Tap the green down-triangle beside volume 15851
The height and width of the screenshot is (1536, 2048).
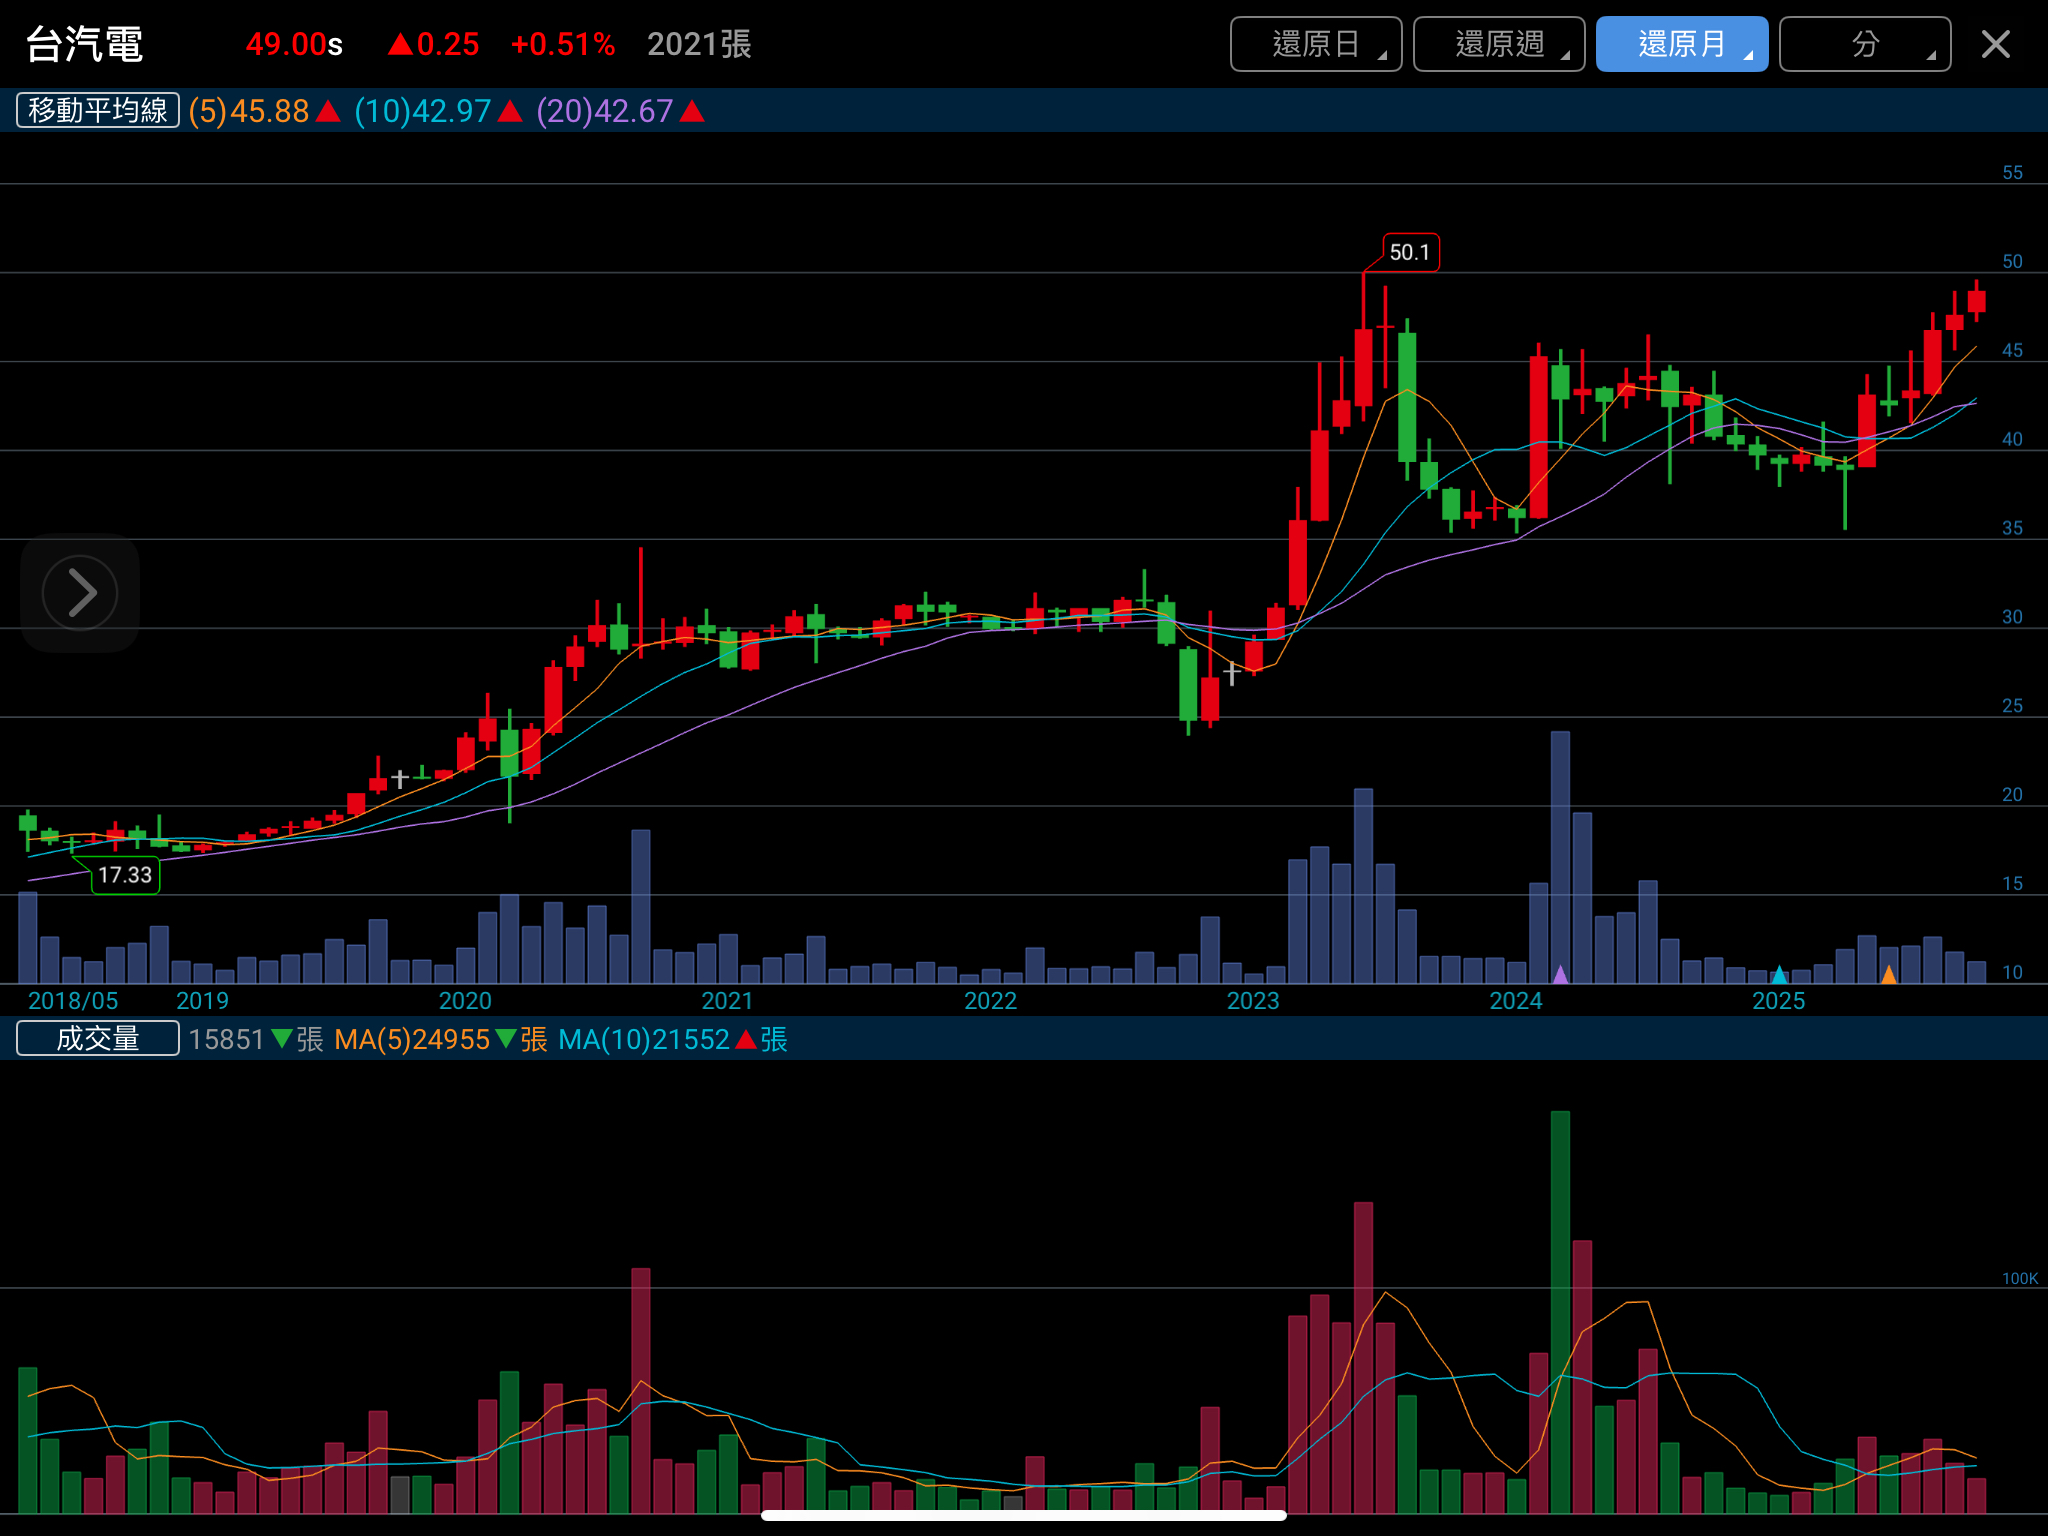click(282, 1039)
